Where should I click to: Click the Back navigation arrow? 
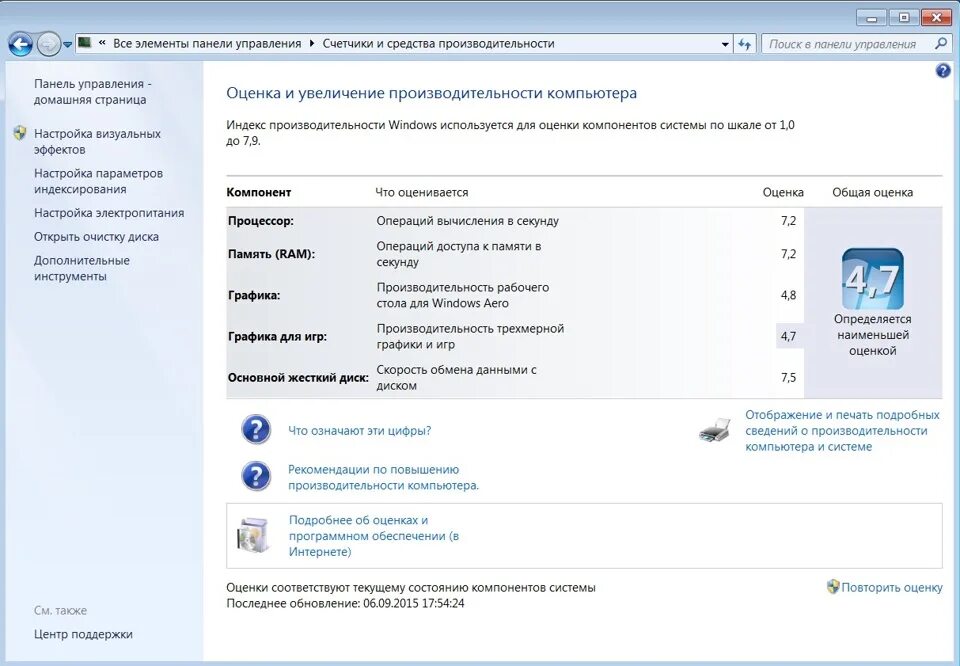click(x=20, y=44)
